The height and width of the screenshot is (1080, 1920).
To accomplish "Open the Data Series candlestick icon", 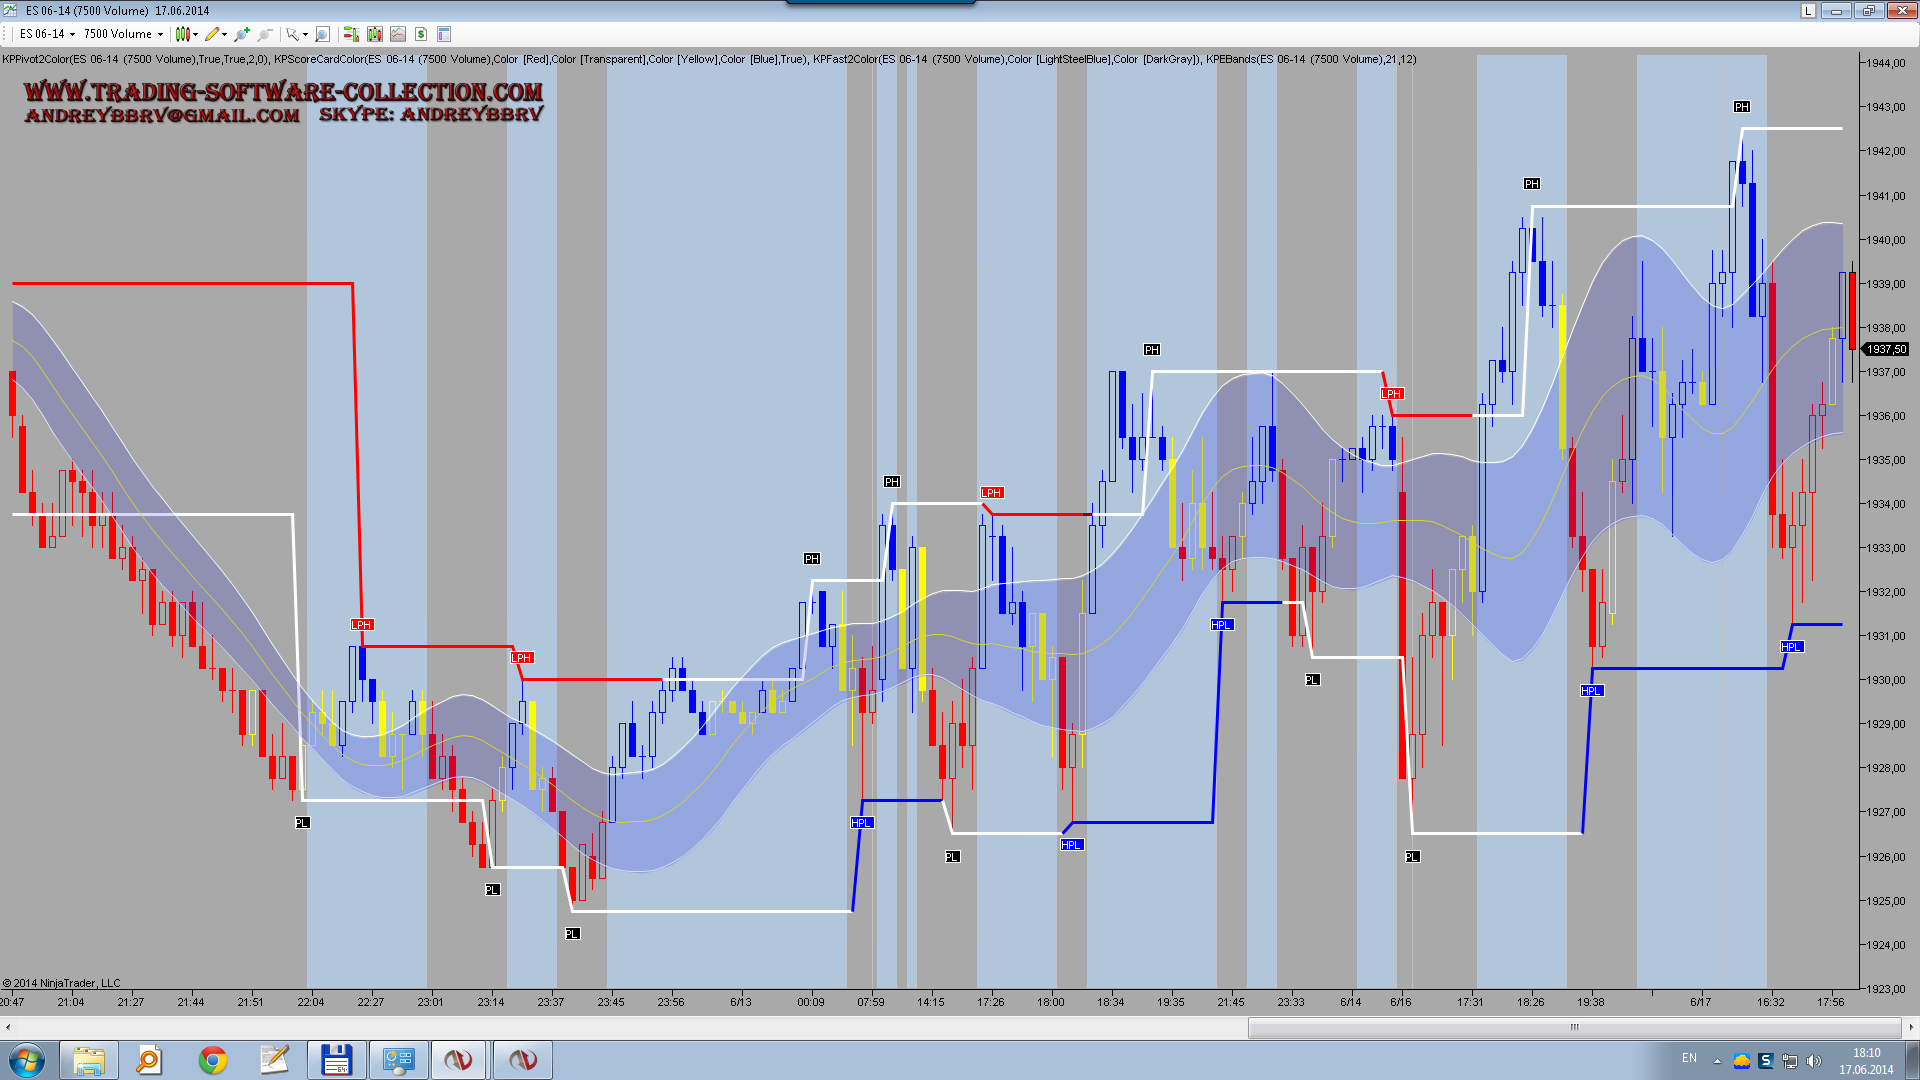I will pos(375,34).
